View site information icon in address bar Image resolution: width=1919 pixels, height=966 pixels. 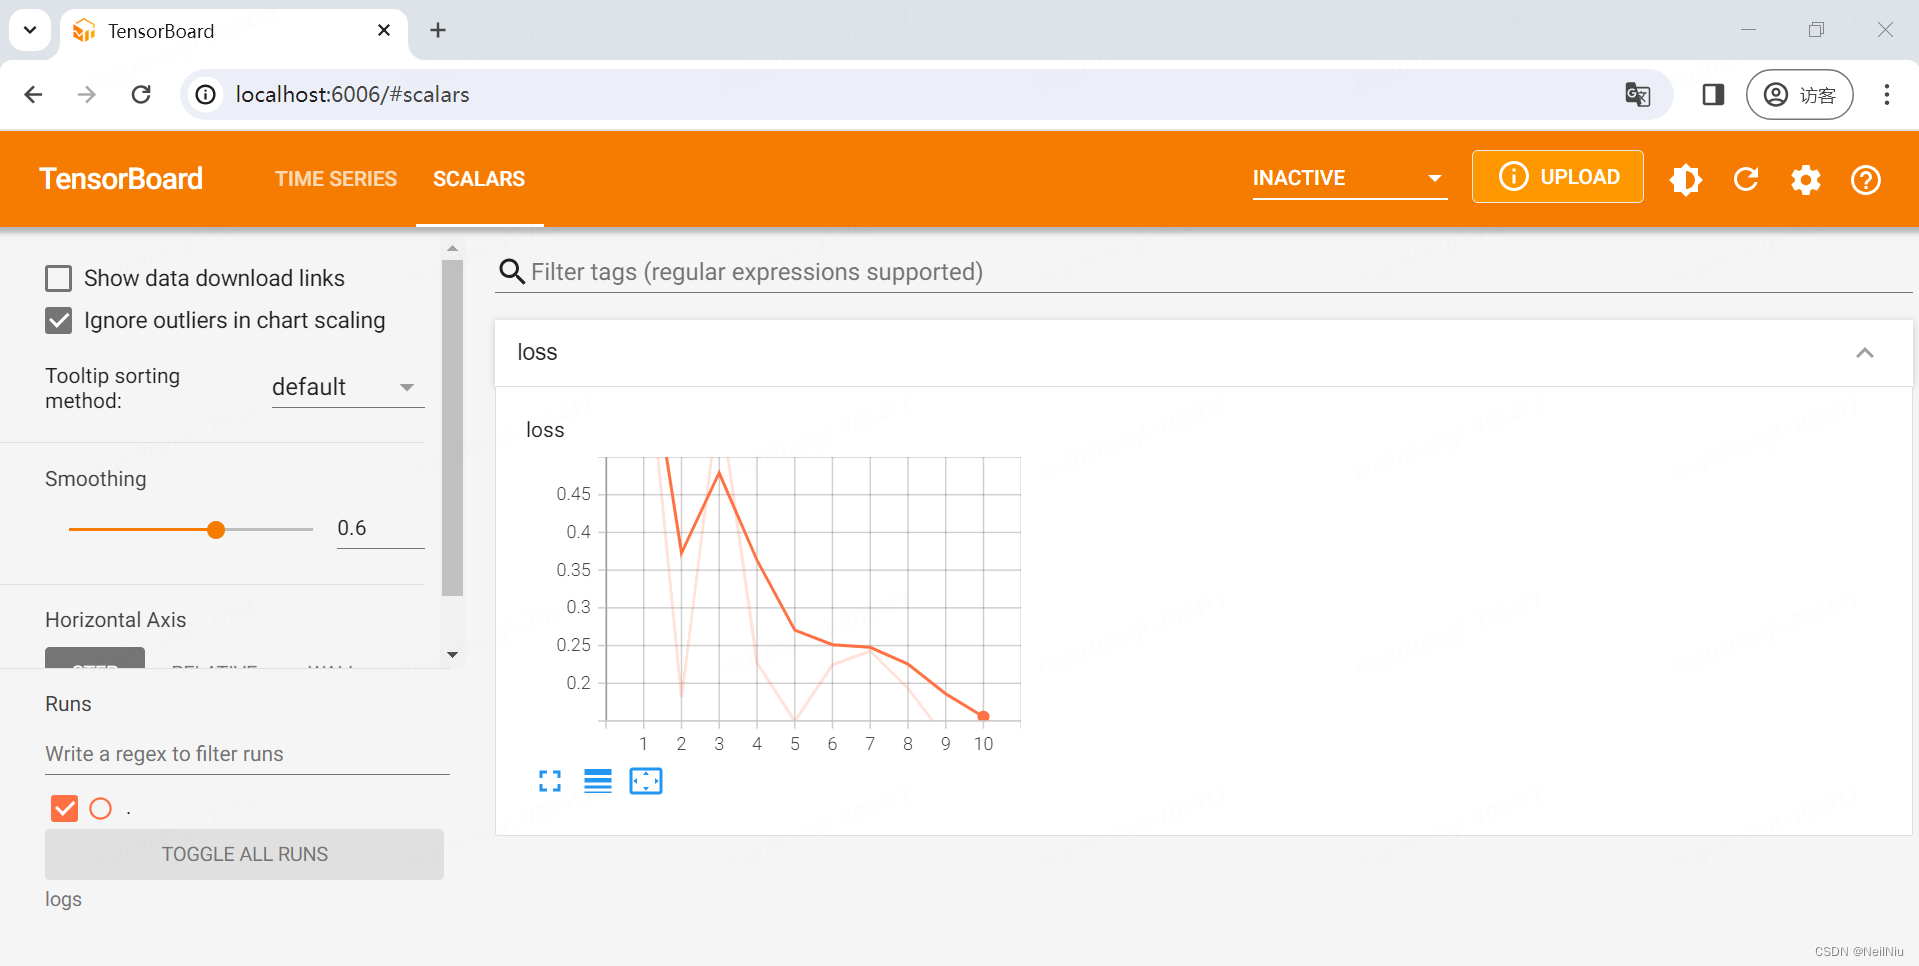coord(205,94)
